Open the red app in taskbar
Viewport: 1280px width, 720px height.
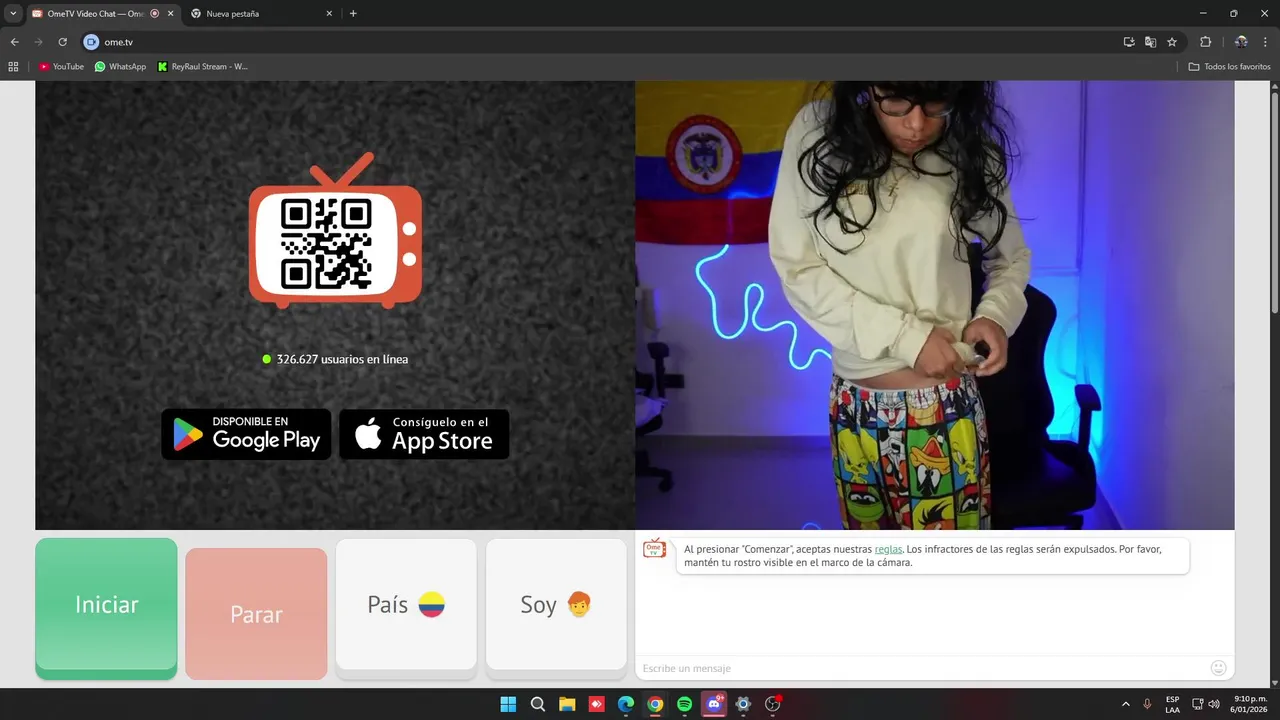click(596, 704)
